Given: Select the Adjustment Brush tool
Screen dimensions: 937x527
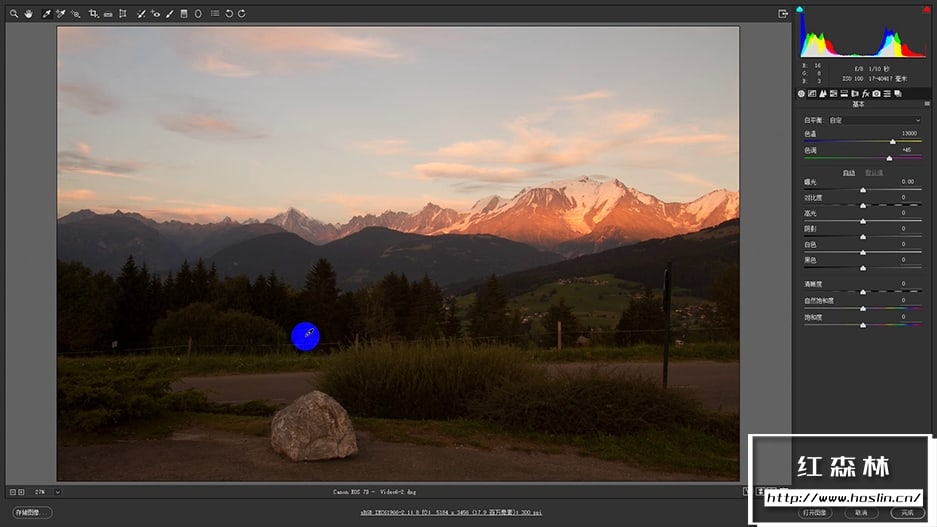Looking at the screenshot, I should [170, 14].
